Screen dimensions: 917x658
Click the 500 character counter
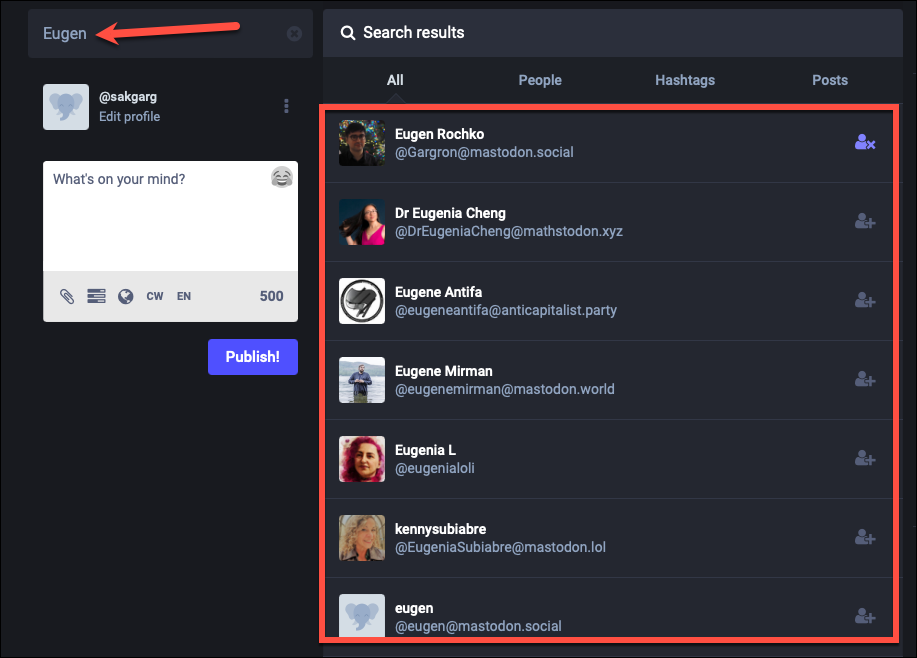tap(271, 297)
